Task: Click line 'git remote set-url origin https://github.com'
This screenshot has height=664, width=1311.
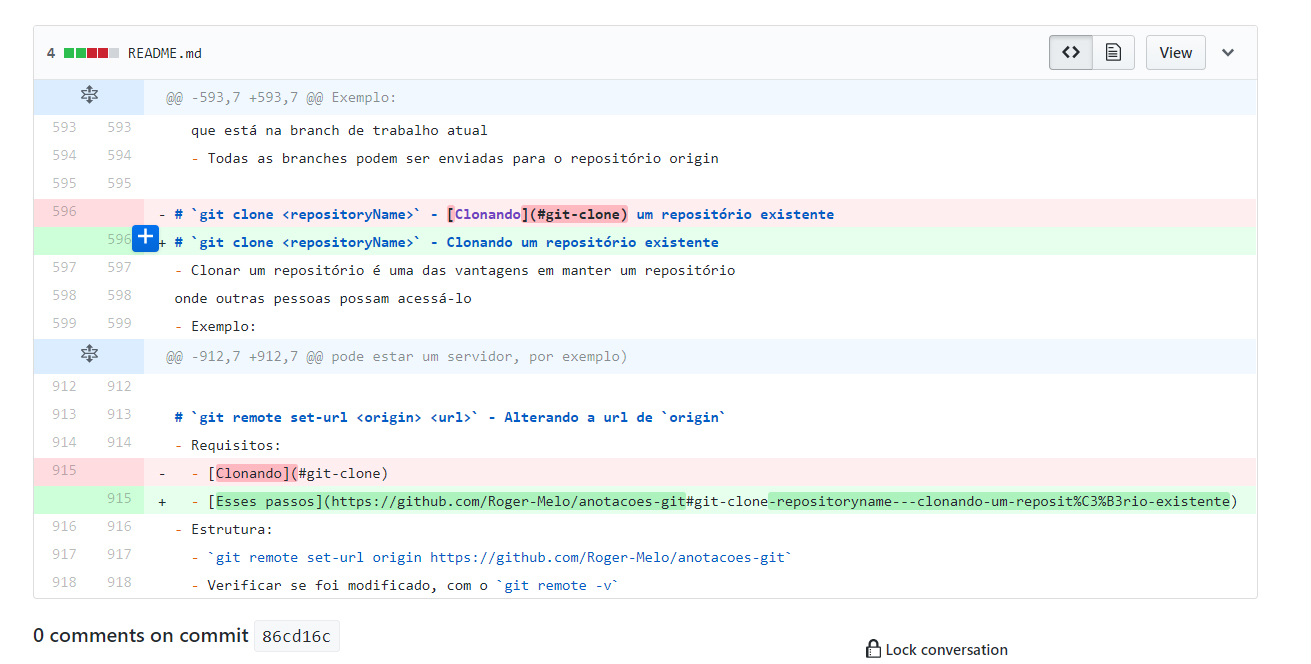Action: 491,558
